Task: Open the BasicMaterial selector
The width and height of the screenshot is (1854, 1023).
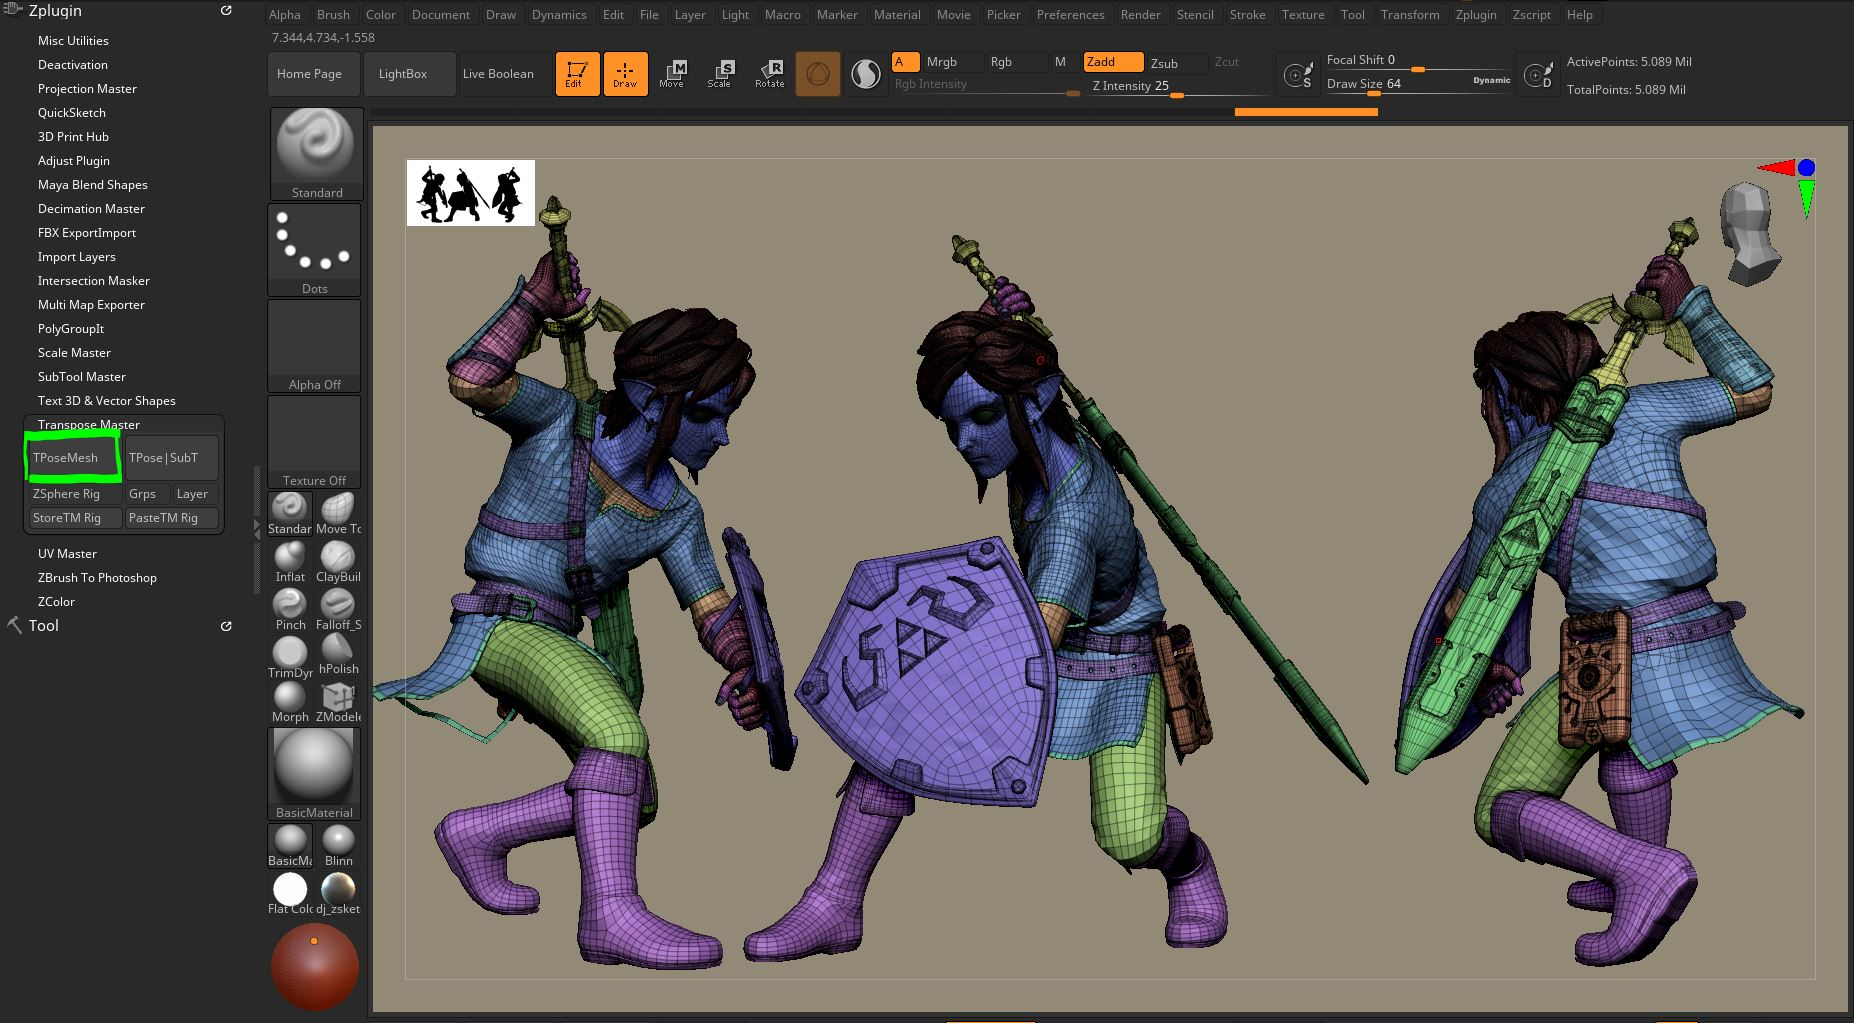Action: 314,773
